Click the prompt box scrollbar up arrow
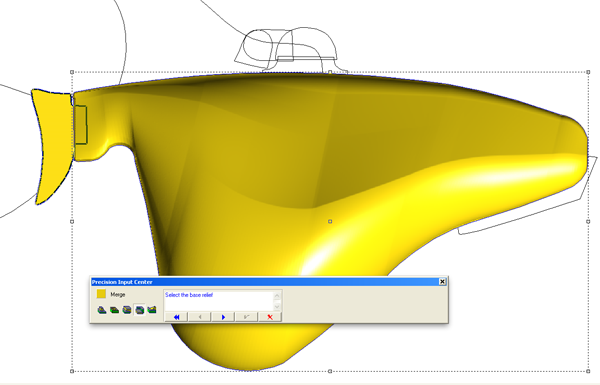 (277, 295)
